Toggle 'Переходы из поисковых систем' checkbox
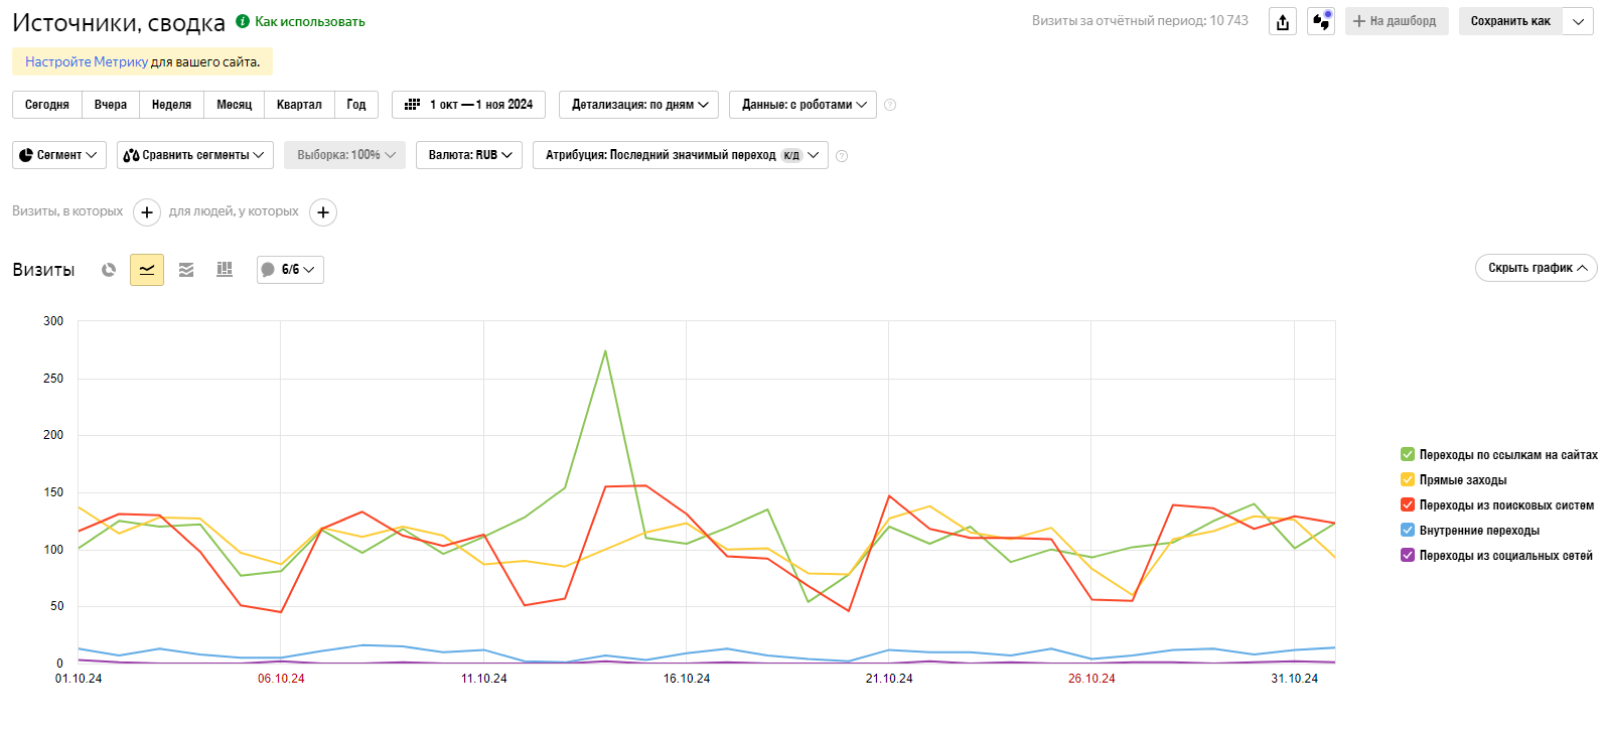Viewport: 1608px width, 730px height. click(1408, 505)
